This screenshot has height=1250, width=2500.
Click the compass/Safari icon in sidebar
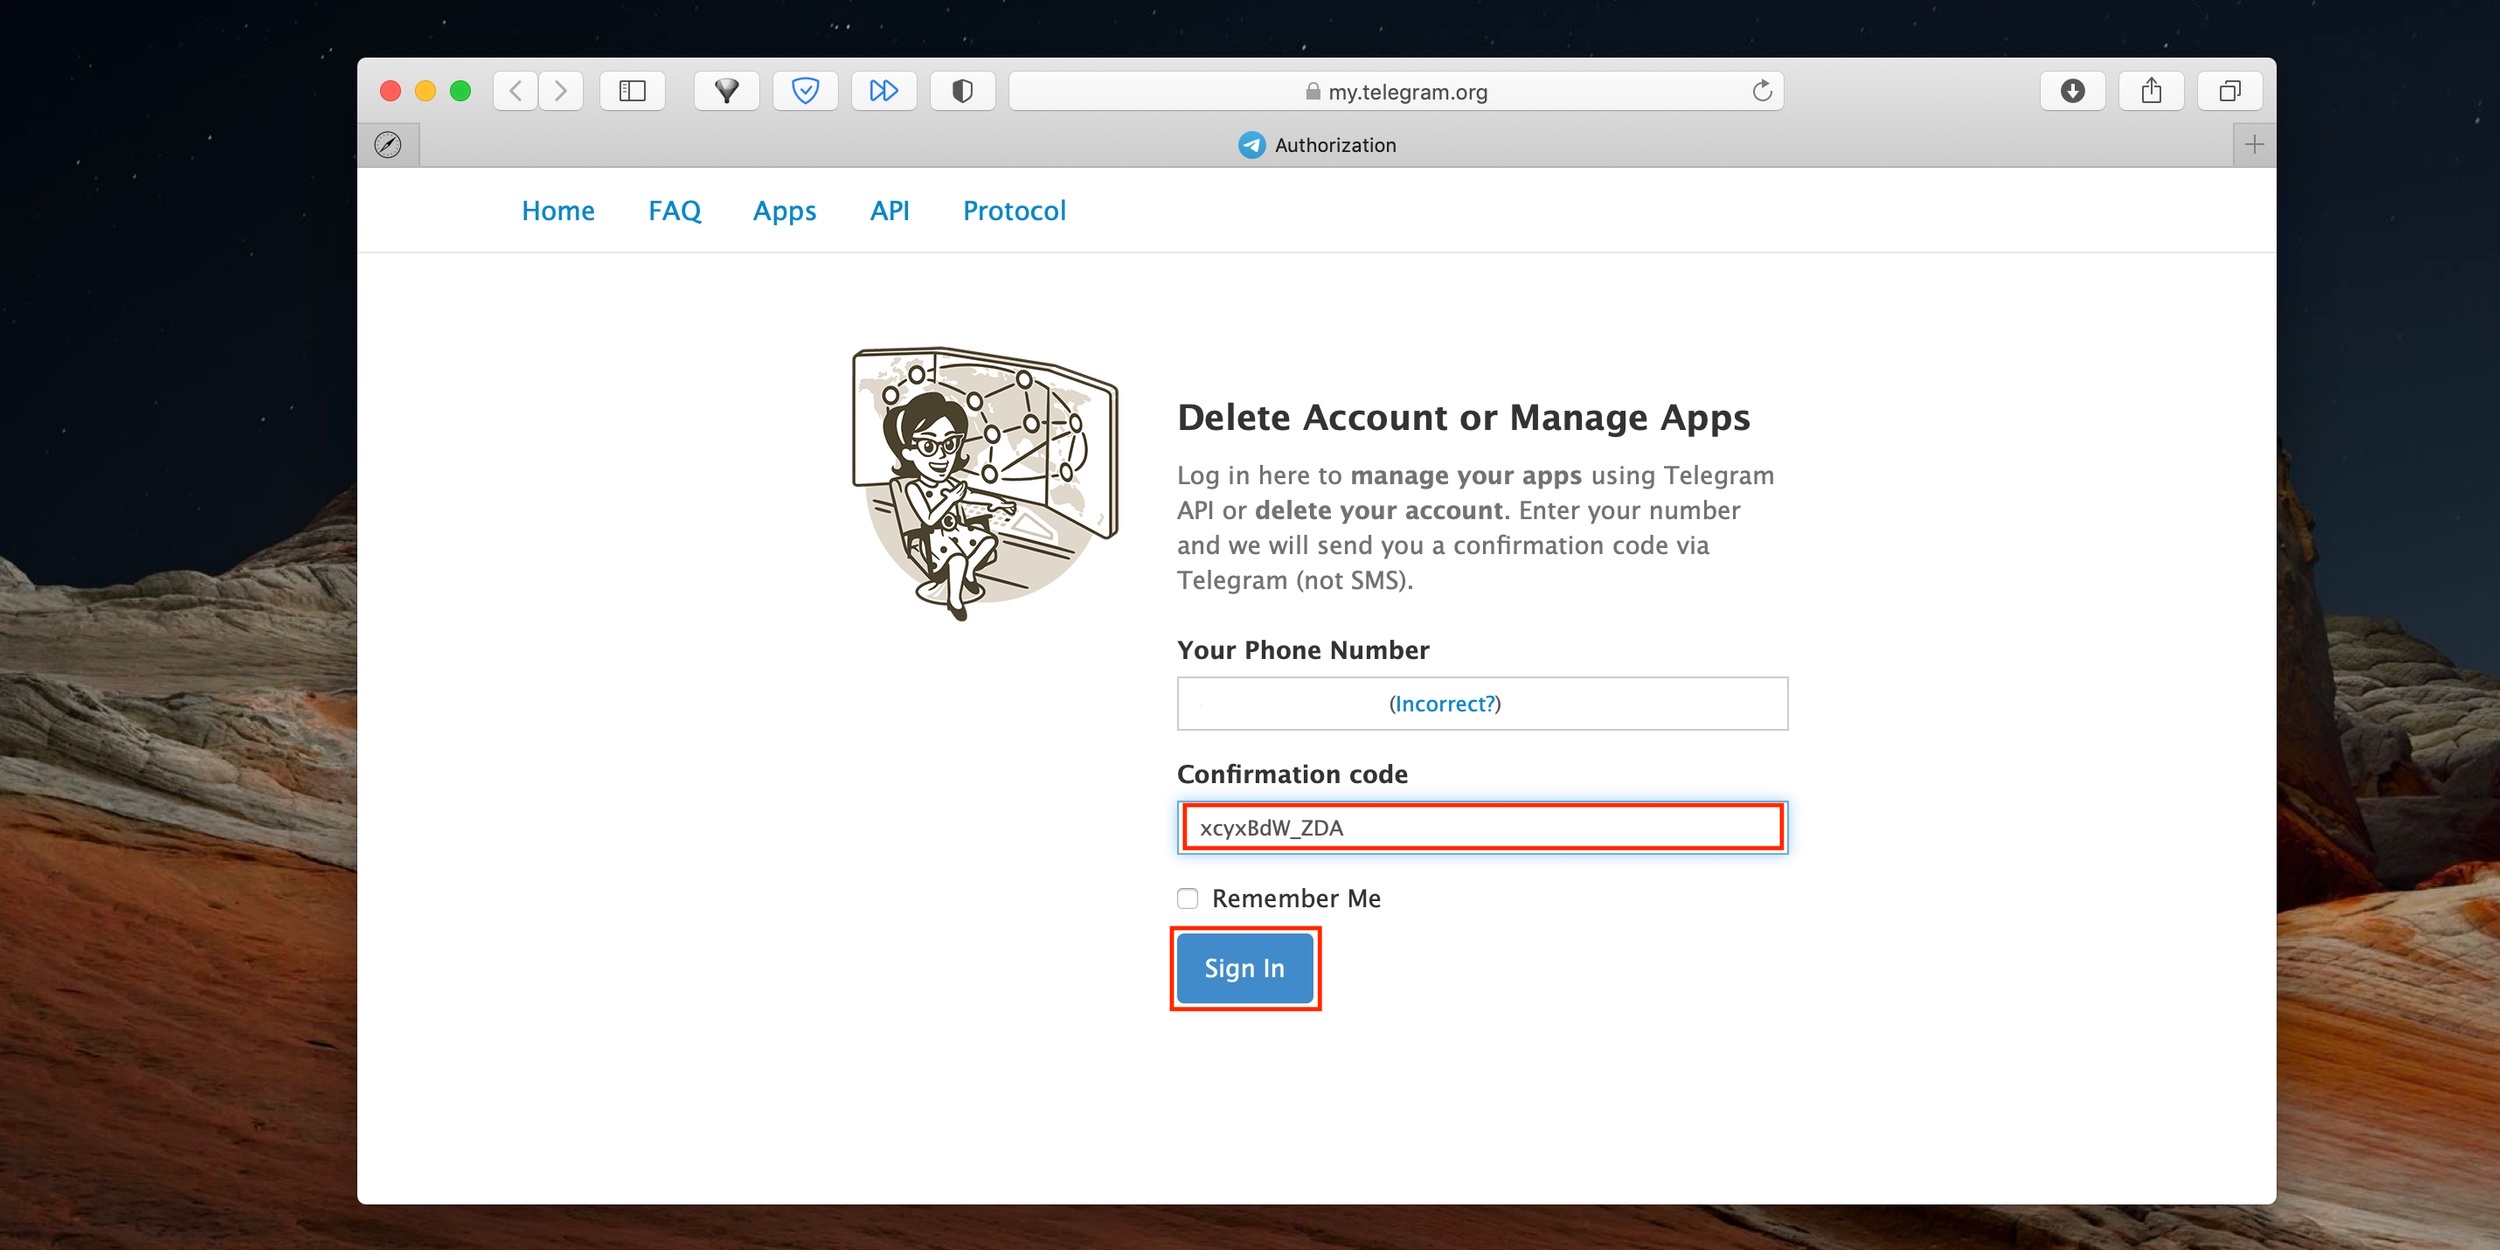click(387, 143)
